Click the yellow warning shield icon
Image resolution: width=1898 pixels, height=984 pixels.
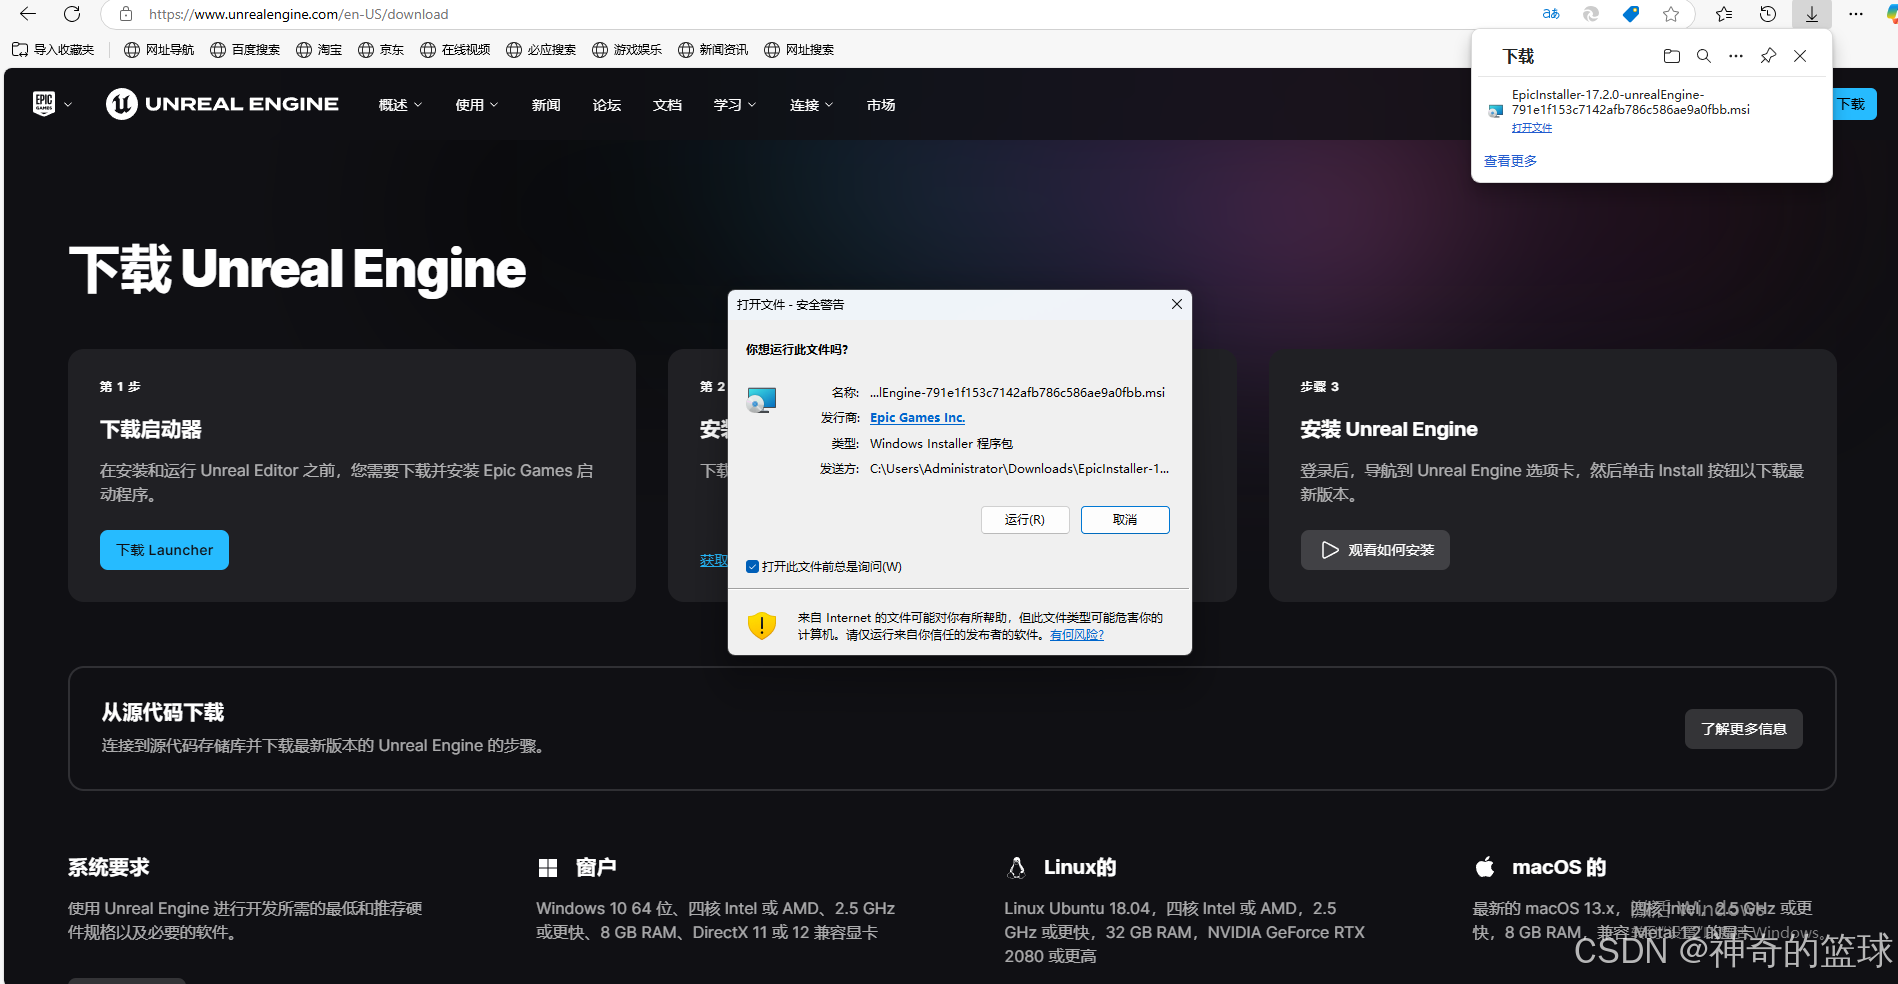(762, 626)
